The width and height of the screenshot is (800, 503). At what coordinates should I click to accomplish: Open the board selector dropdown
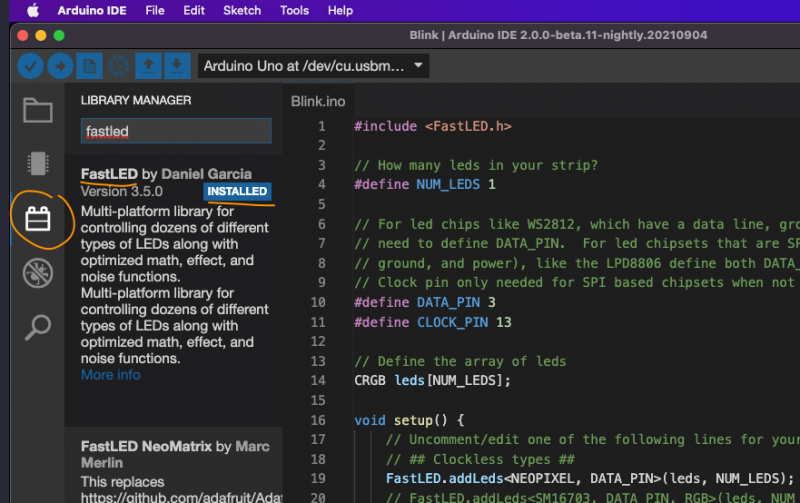point(313,66)
